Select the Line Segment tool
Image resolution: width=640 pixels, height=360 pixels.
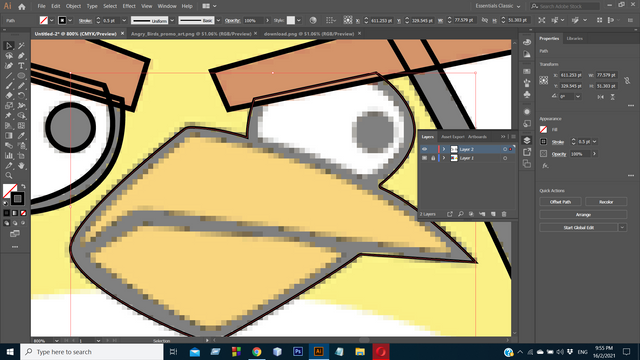click(9, 76)
